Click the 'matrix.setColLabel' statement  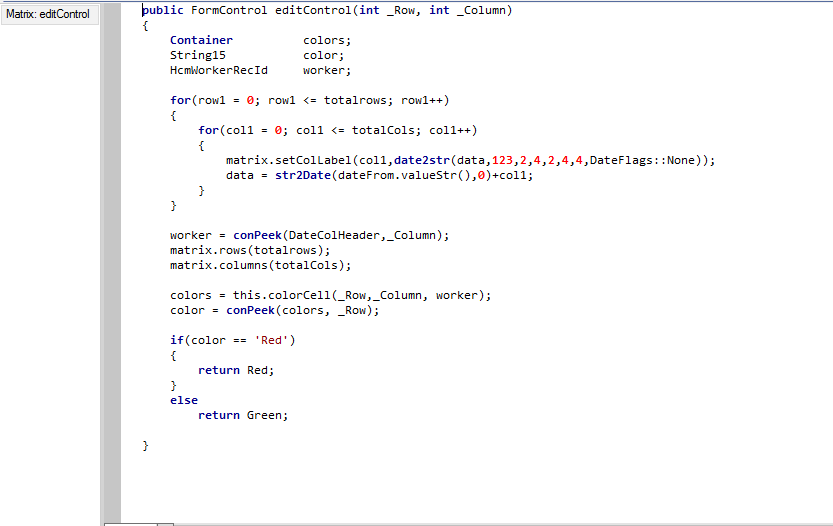coord(471,160)
